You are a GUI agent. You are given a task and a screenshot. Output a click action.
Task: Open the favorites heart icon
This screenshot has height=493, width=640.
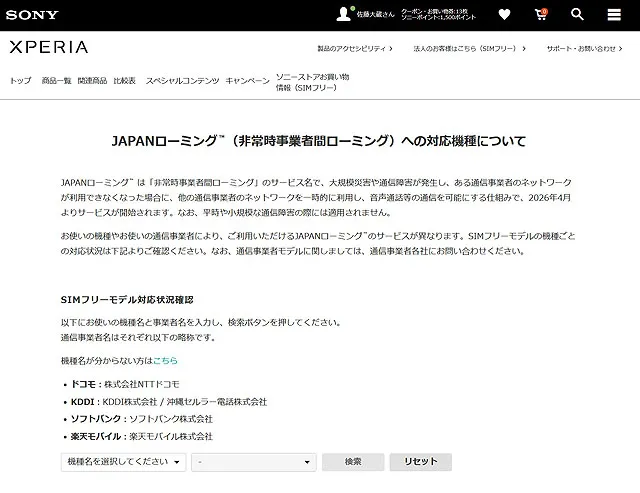point(504,15)
